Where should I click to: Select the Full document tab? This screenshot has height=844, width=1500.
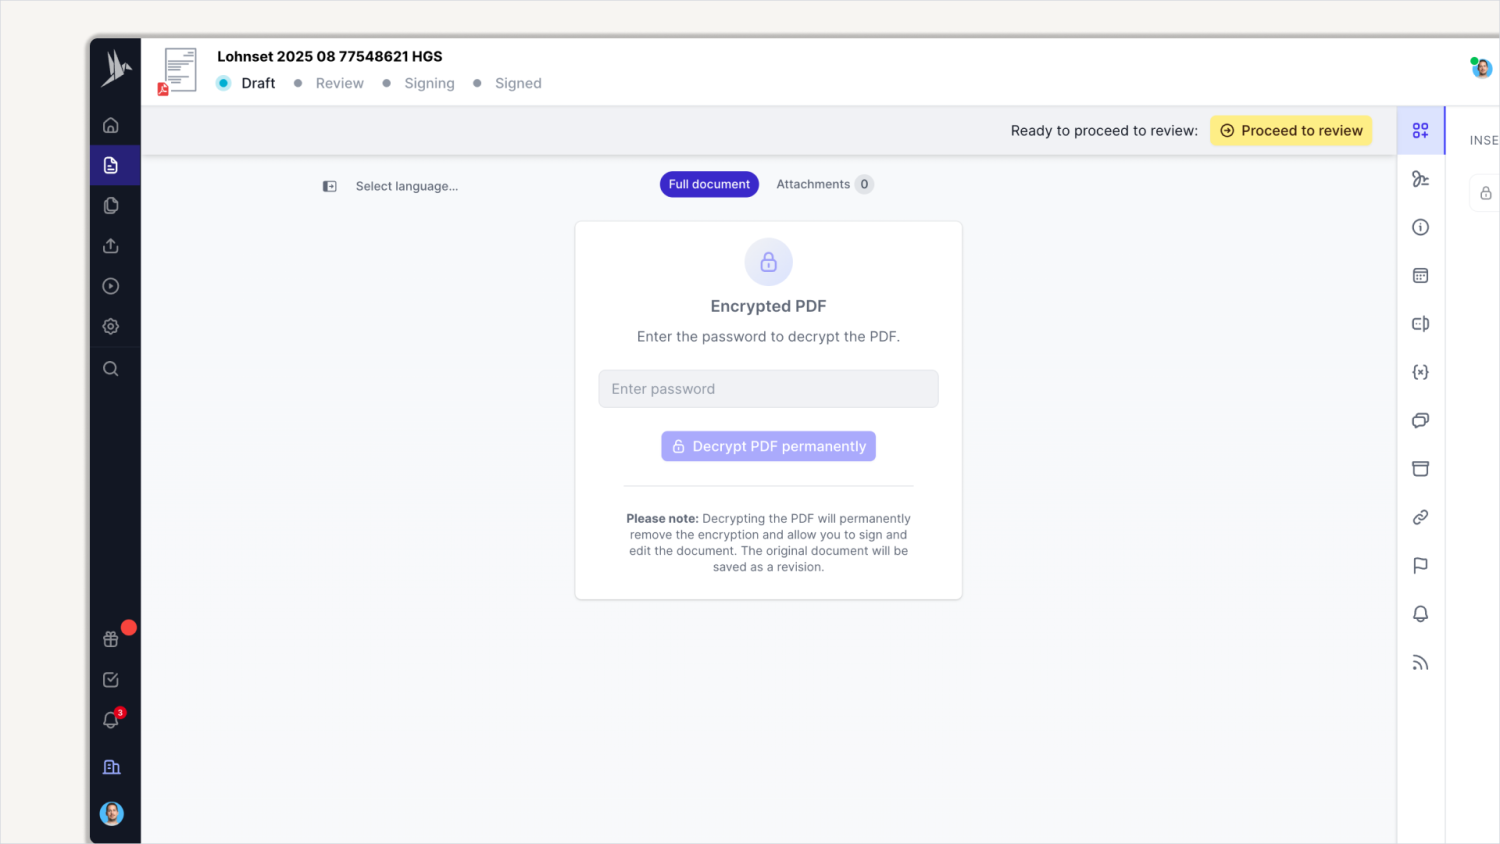pyautogui.click(x=709, y=184)
